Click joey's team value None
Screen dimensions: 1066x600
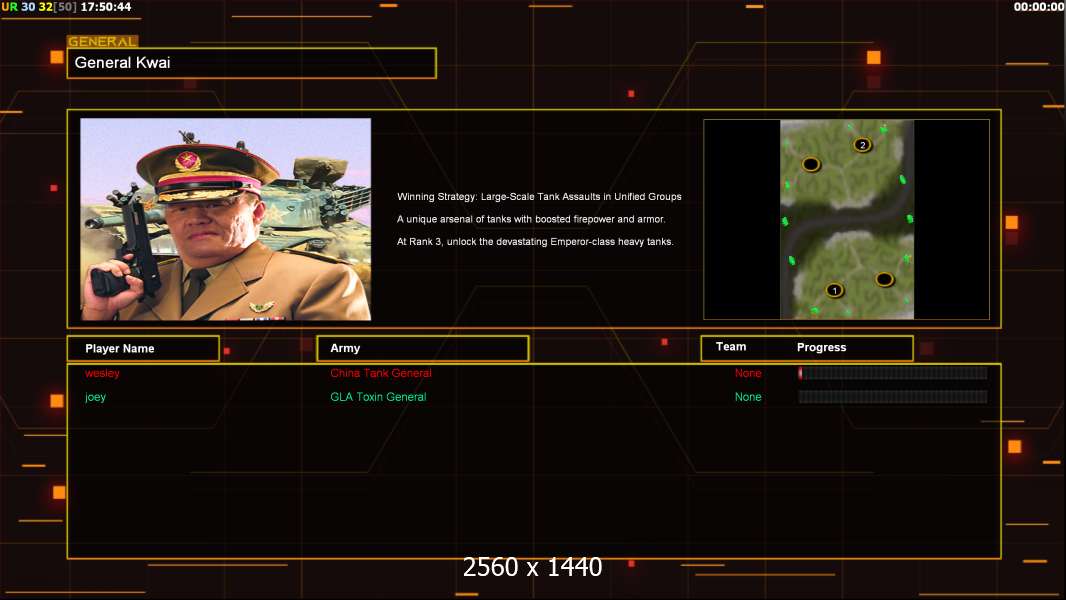748,397
